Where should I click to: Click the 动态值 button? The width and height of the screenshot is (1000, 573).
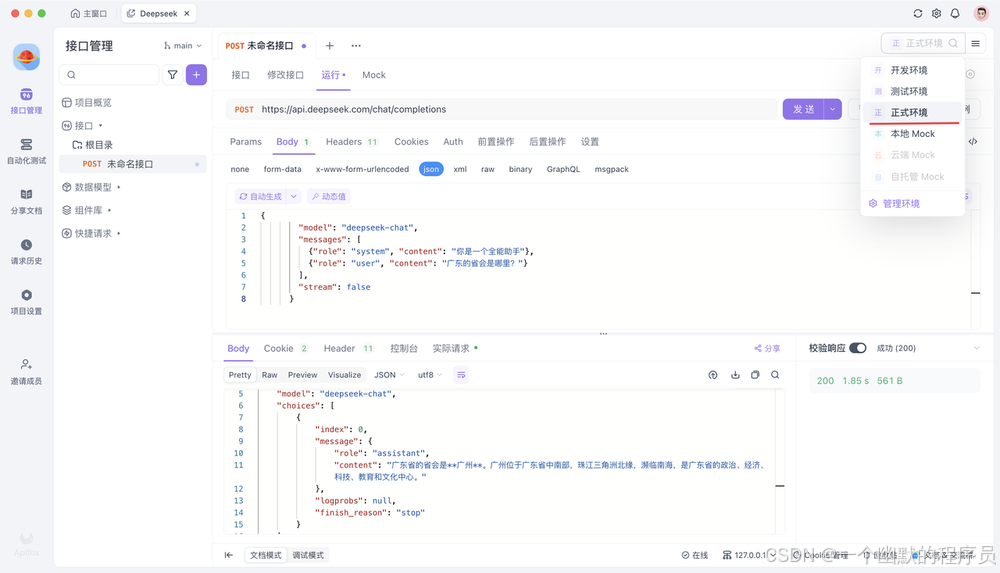(x=329, y=197)
